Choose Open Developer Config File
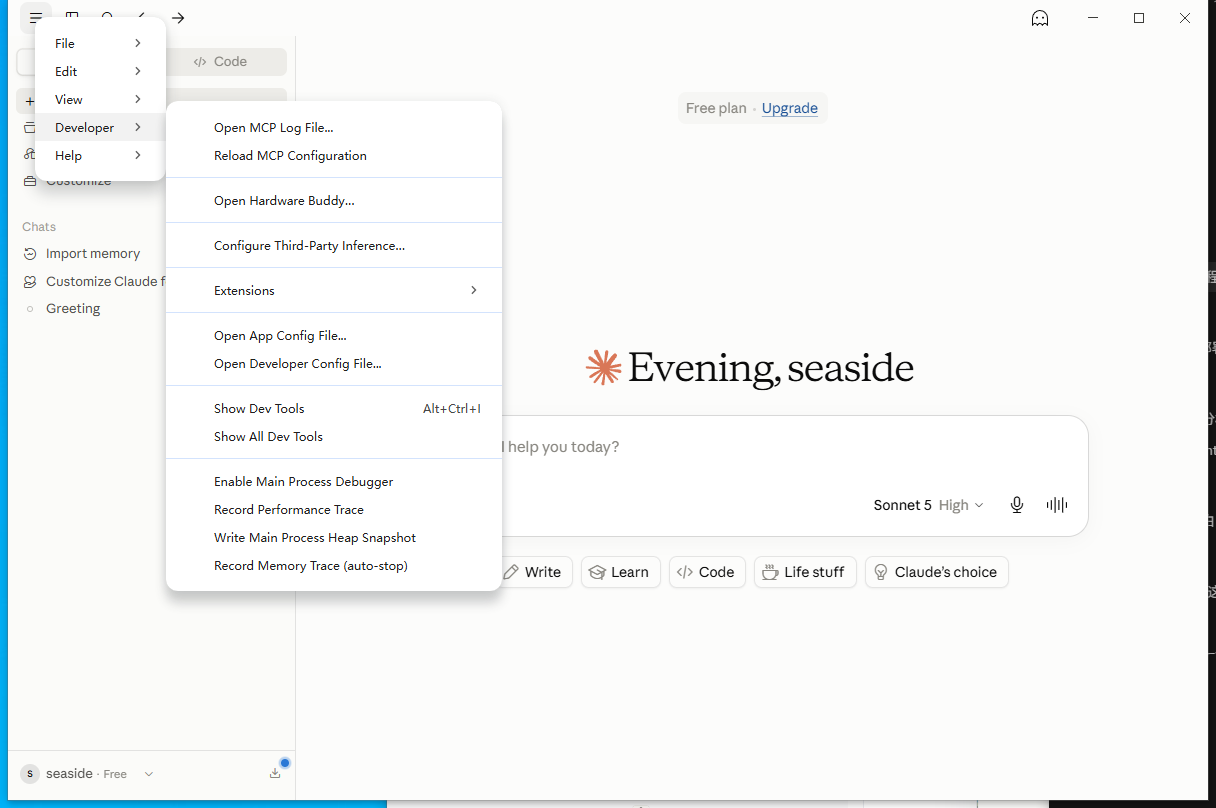This screenshot has height=808, width=1216. 333,363
